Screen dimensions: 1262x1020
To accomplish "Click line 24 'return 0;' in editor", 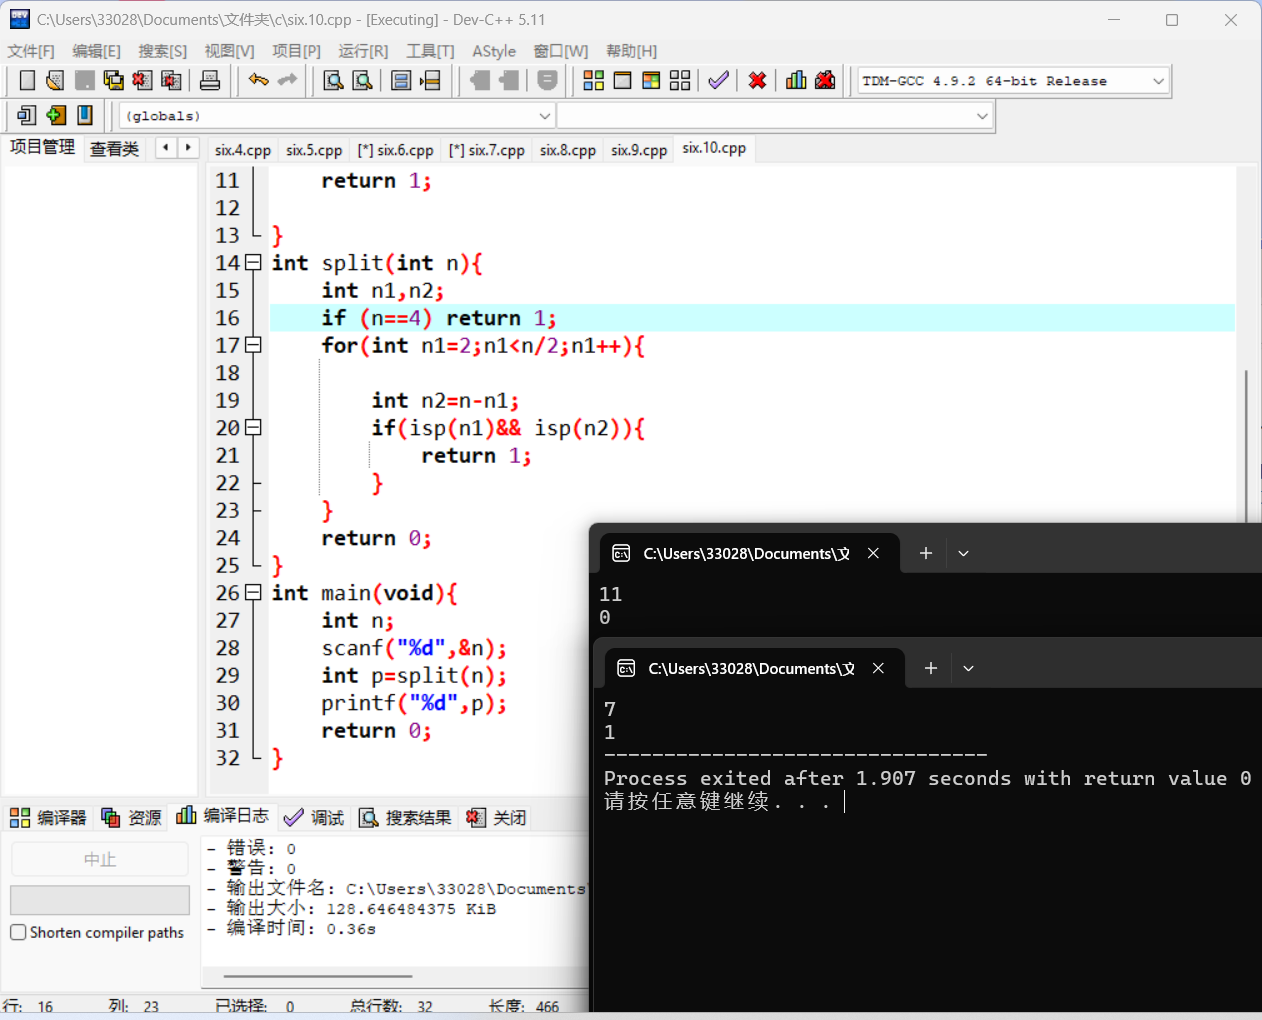I will 376,538.
